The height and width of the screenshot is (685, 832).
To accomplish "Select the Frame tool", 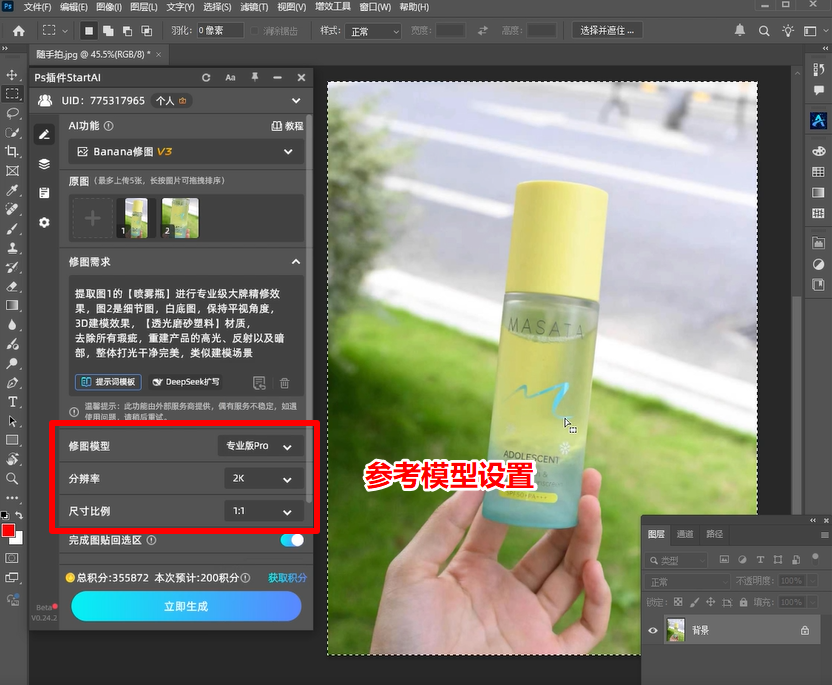I will coord(12,170).
